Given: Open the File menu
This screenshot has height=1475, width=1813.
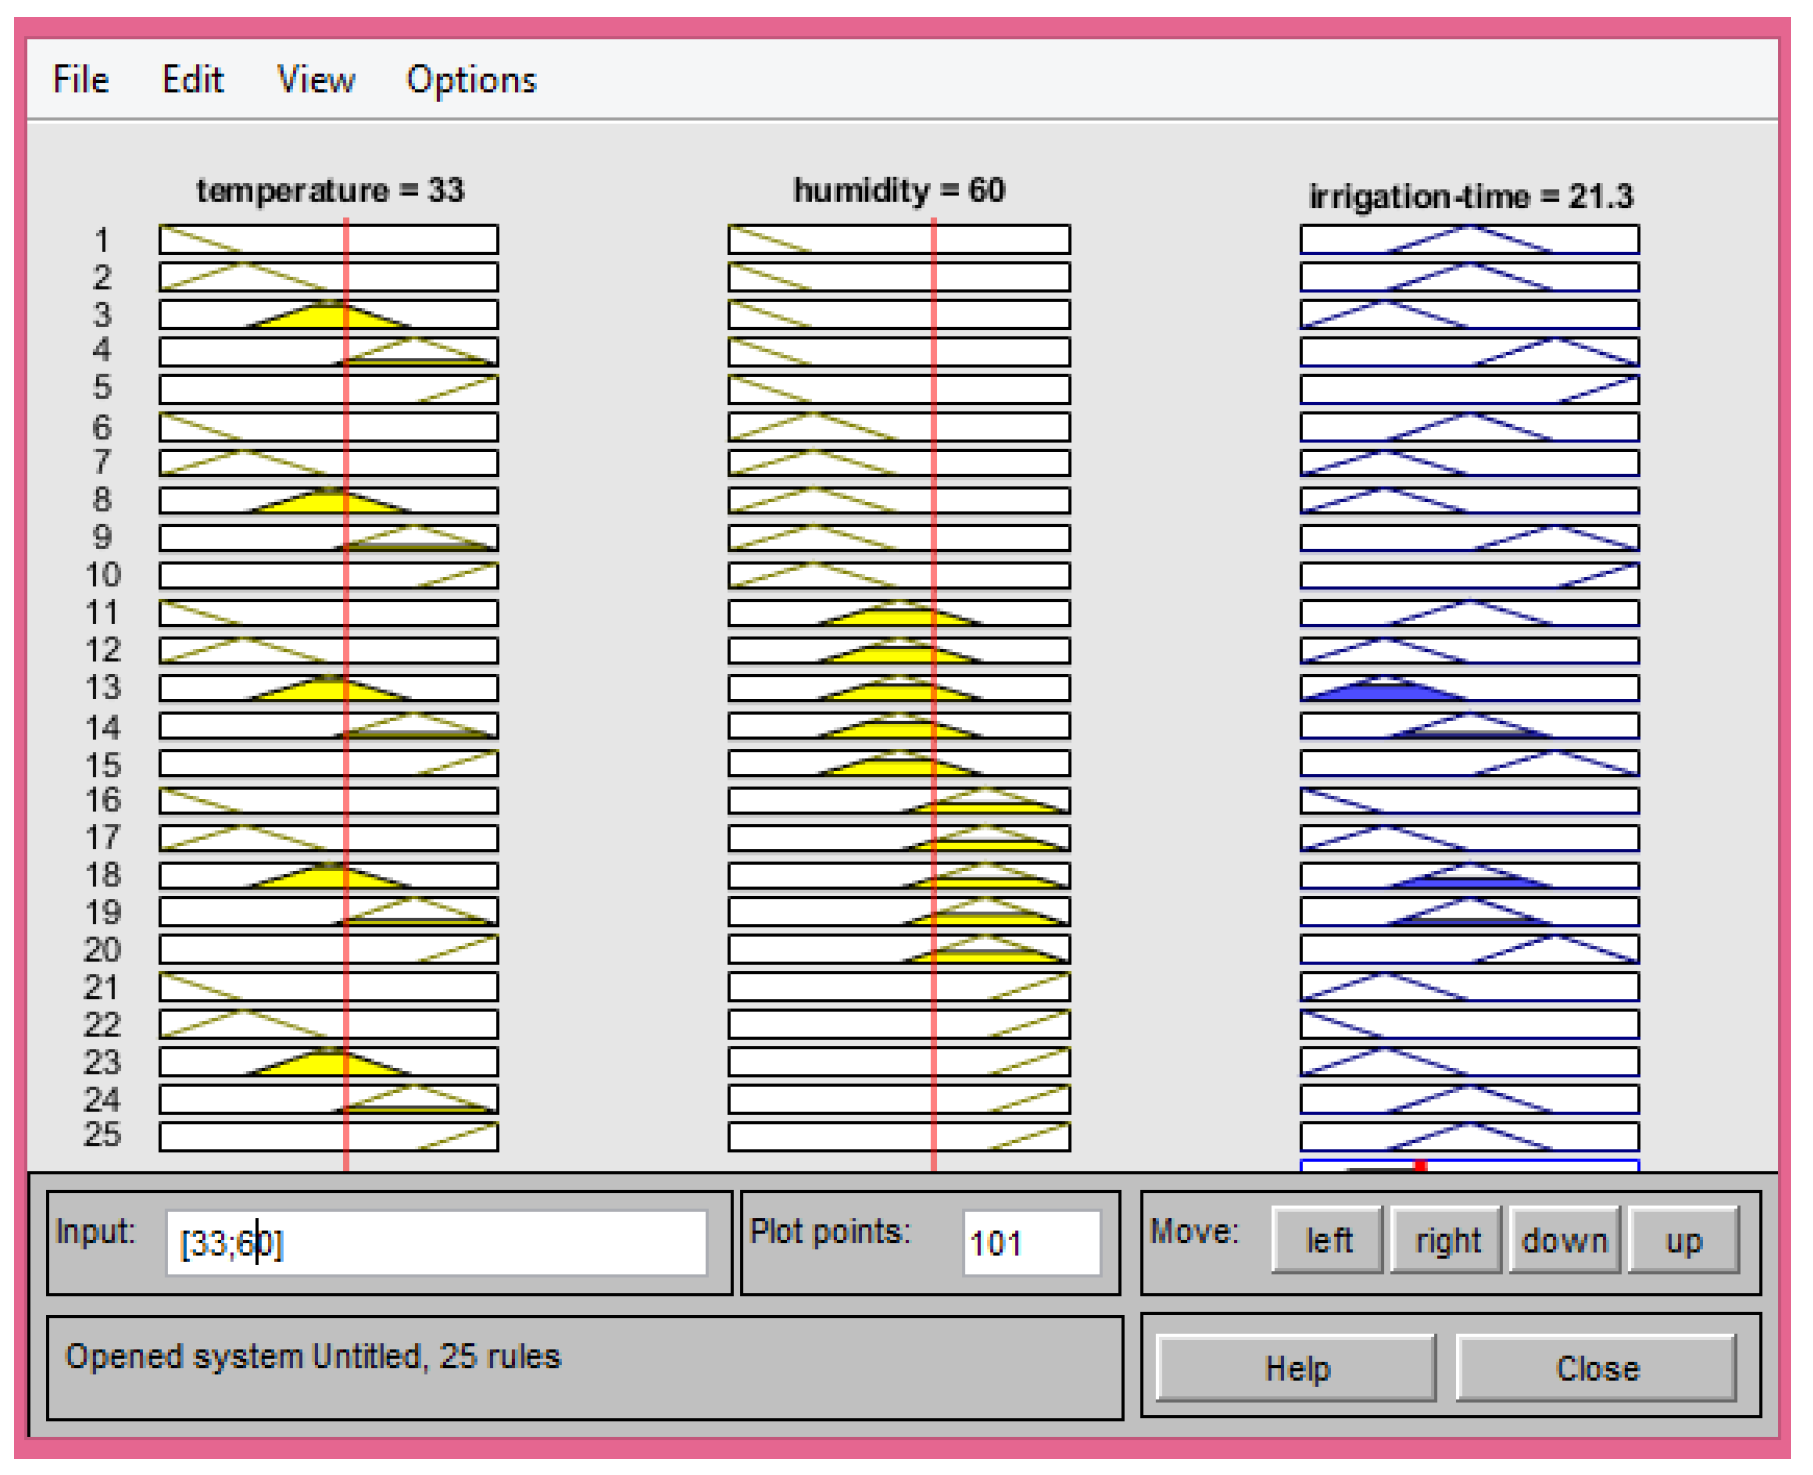Looking at the screenshot, I should (x=80, y=79).
